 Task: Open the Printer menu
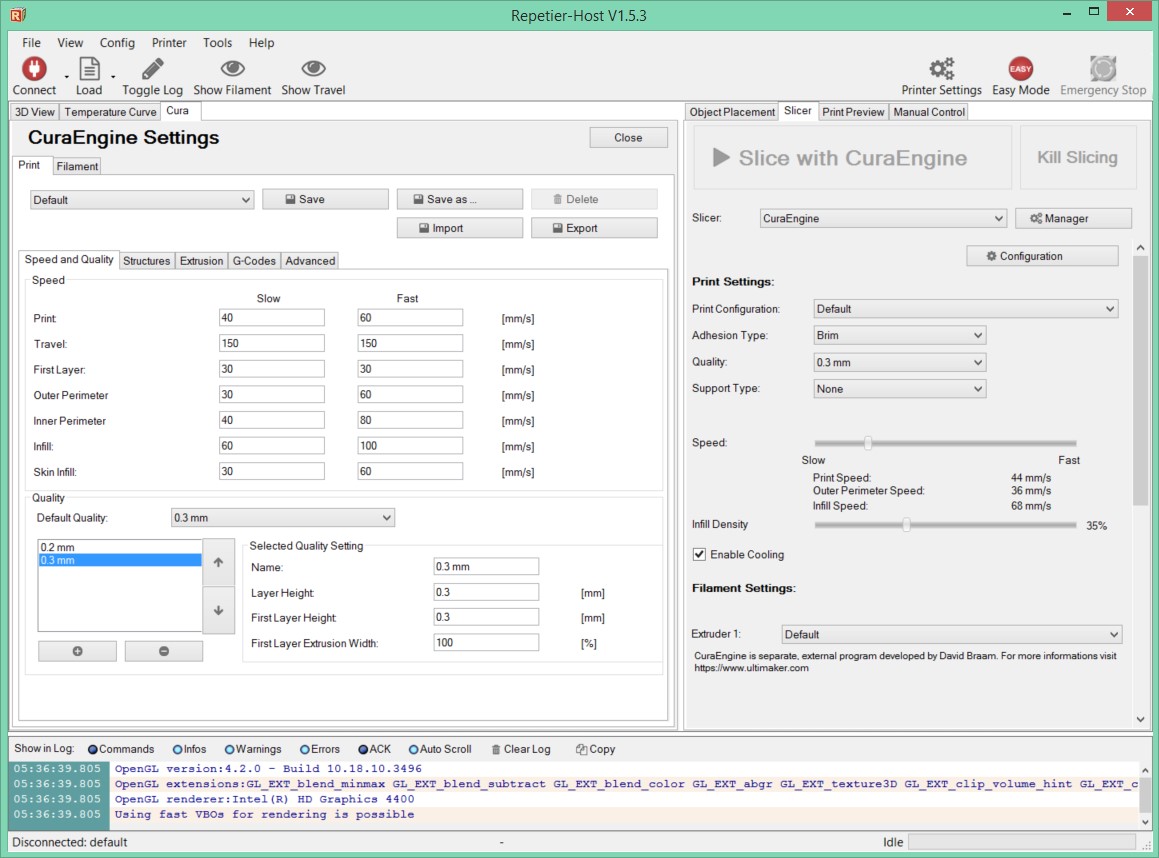tap(169, 43)
